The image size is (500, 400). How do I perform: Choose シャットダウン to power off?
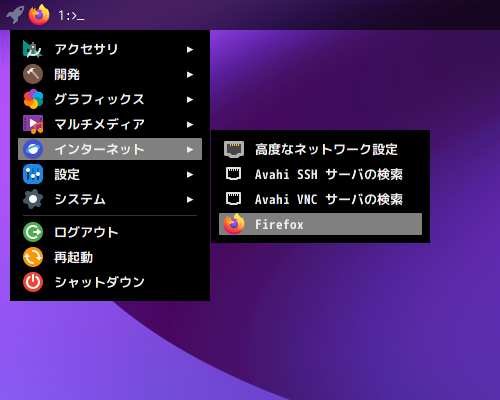[110, 282]
